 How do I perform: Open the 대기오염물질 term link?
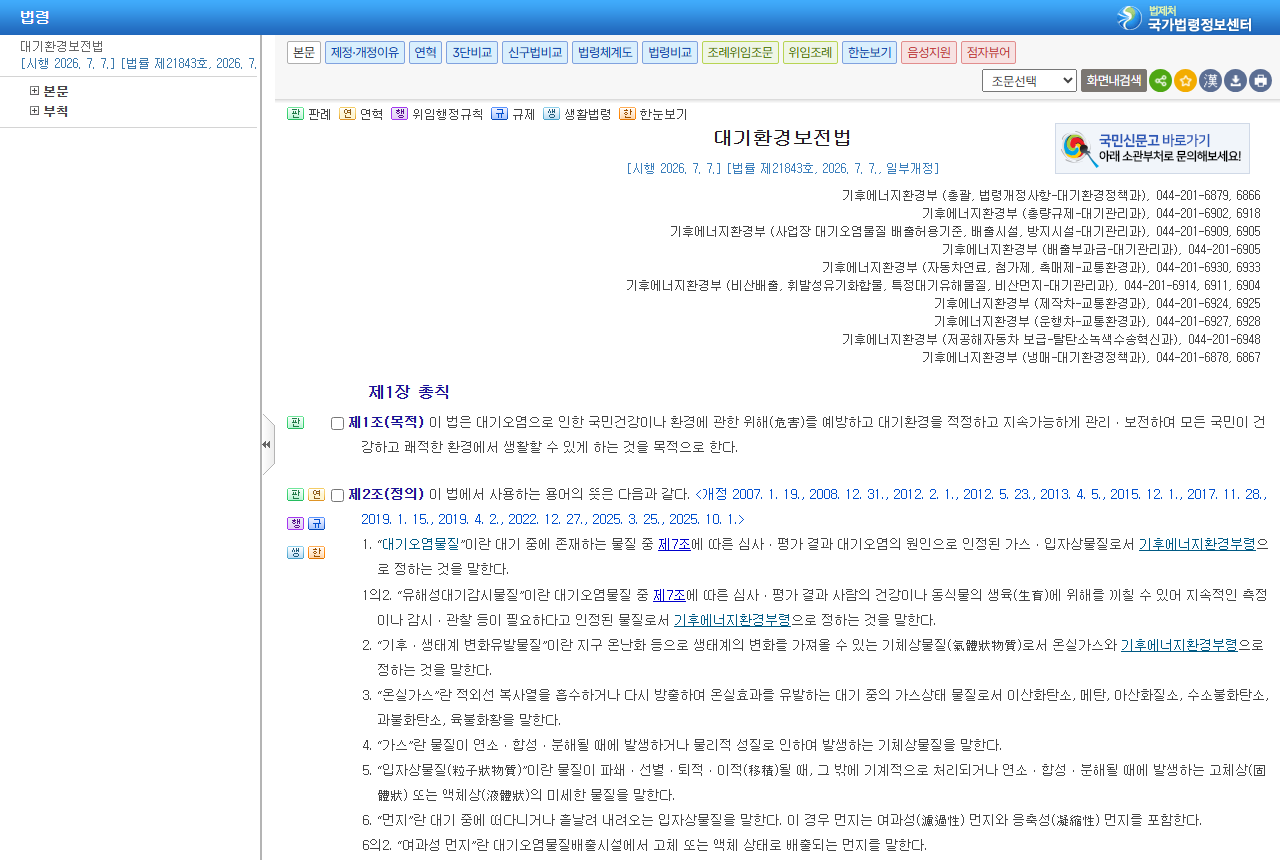[x=421, y=545]
